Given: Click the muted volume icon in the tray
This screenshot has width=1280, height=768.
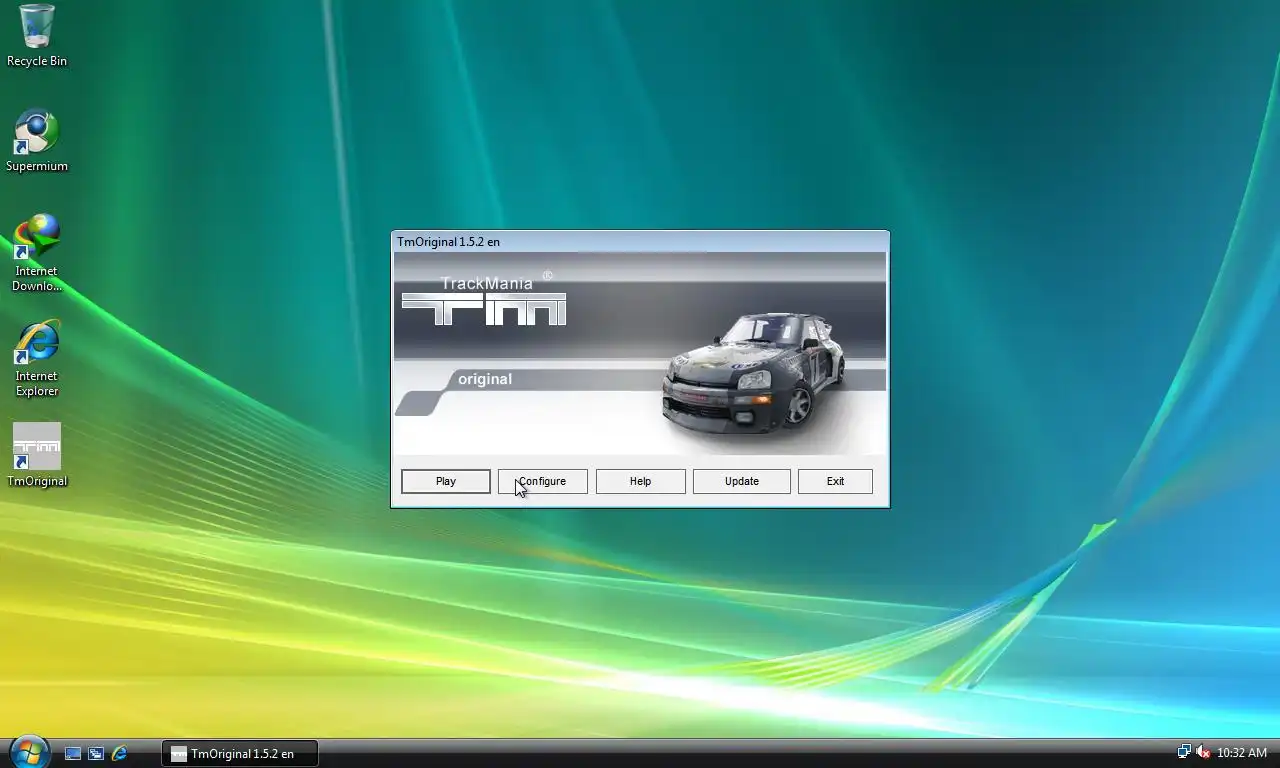Looking at the screenshot, I should click(1203, 752).
